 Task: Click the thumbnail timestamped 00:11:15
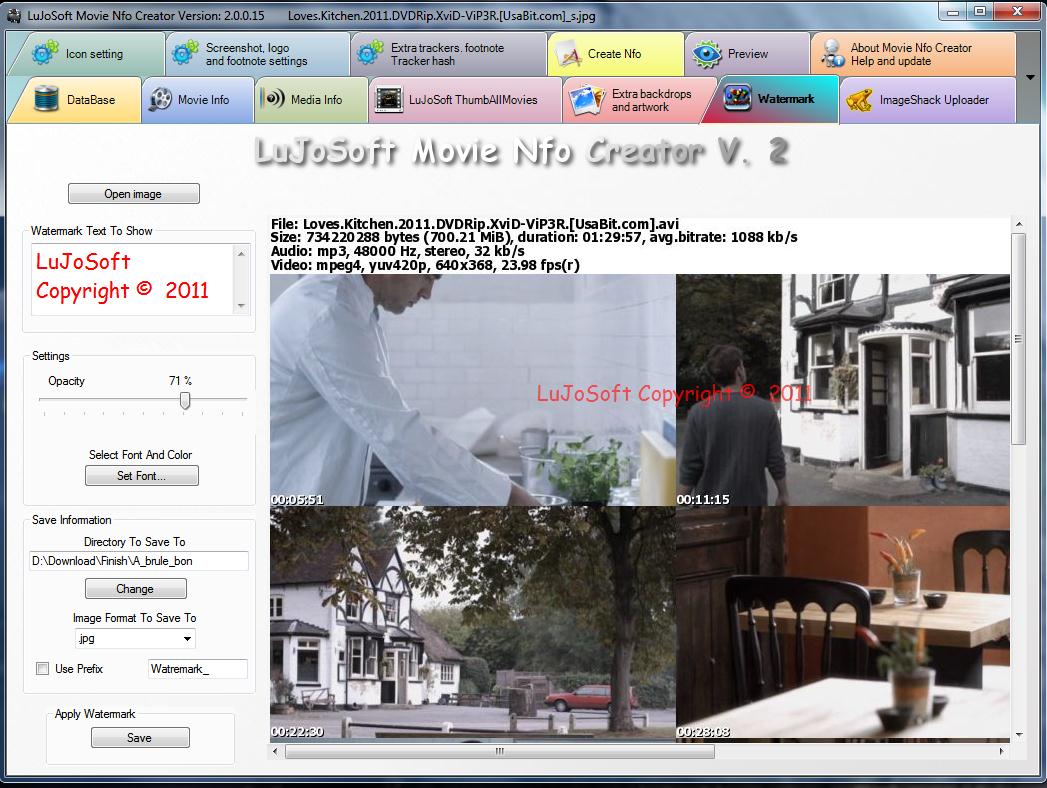843,390
